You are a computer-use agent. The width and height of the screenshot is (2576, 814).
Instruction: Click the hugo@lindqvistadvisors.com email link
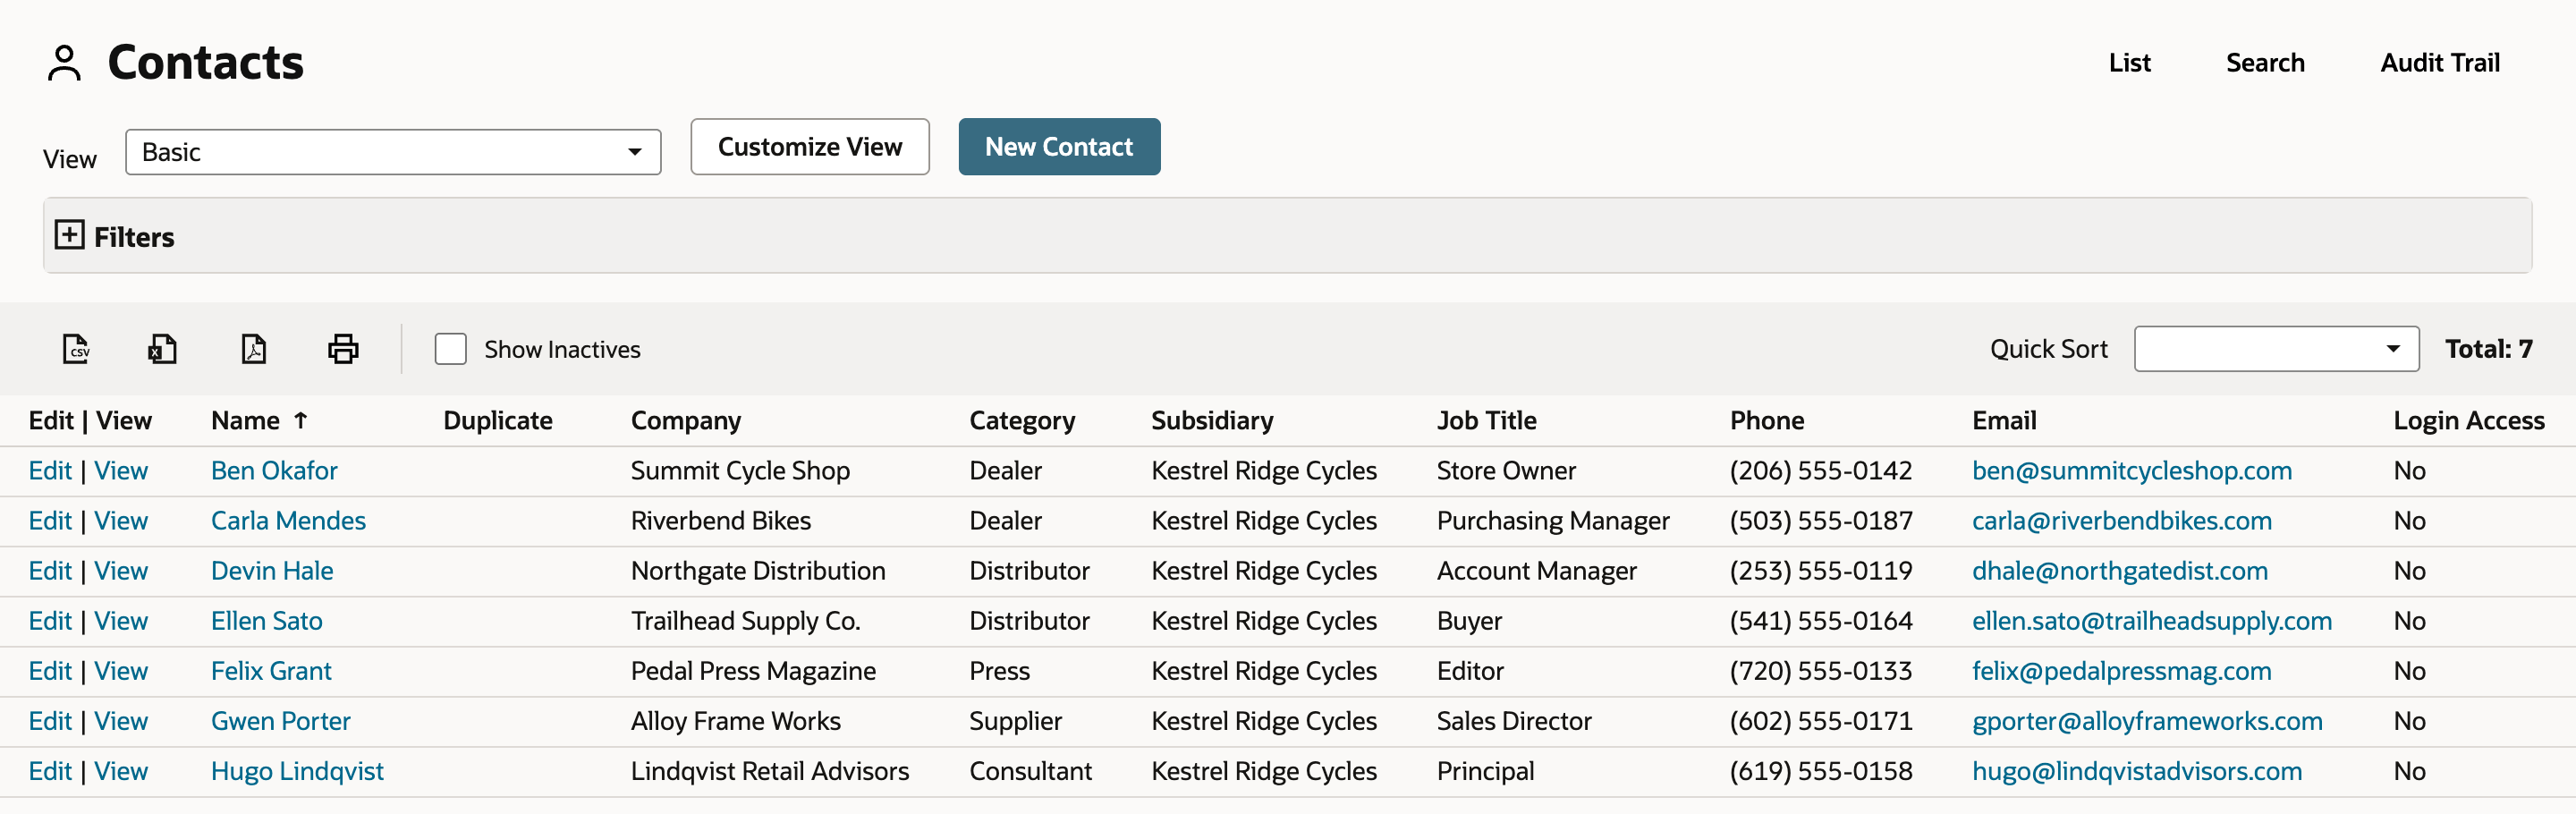pos(2136,771)
